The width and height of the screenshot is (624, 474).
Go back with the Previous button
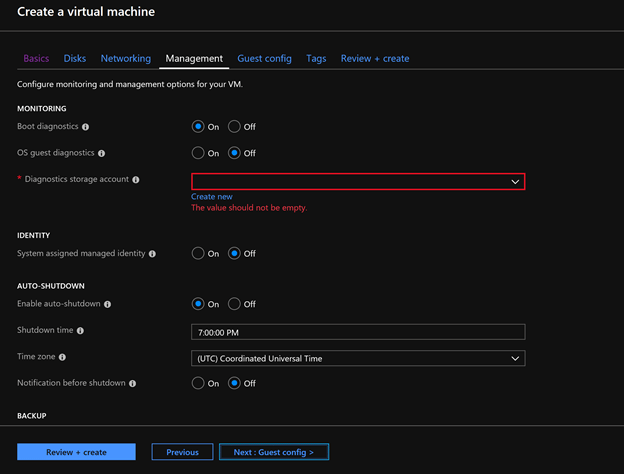click(x=182, y=452)
